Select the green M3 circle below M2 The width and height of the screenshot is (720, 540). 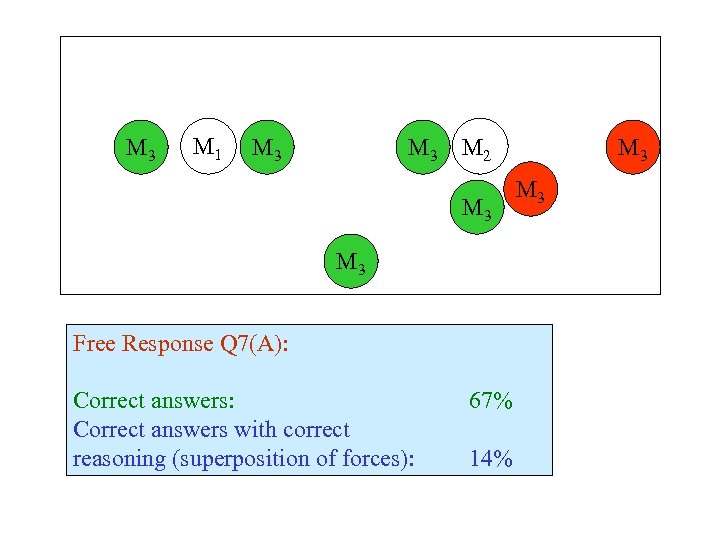[476, 208]
